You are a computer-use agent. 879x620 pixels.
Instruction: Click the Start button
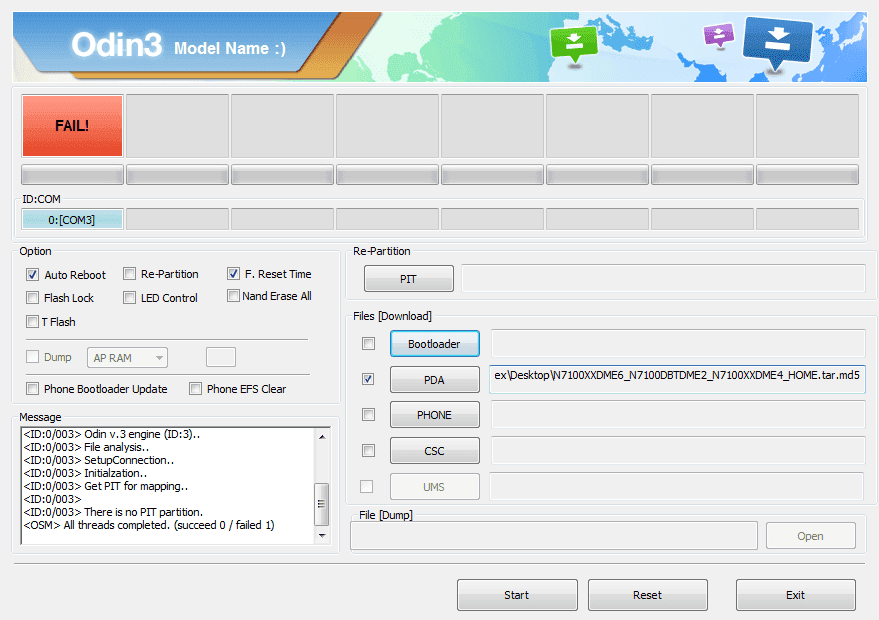tap(517, 595)
